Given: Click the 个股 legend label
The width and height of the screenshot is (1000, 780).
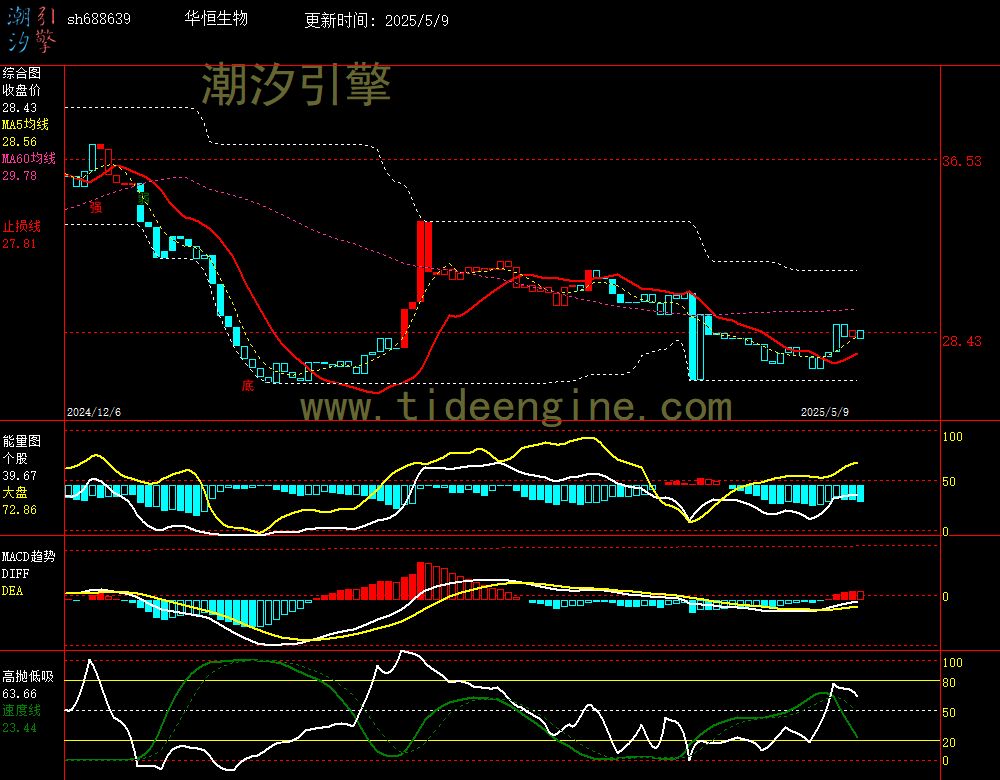Looking at the screenshot, I should click(15, 459).
